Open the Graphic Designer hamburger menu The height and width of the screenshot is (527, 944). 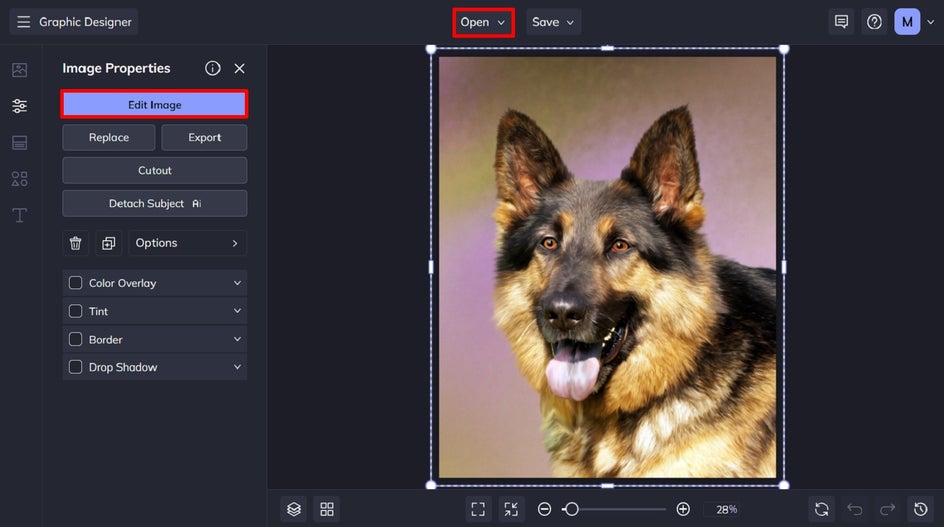point(23,22)
